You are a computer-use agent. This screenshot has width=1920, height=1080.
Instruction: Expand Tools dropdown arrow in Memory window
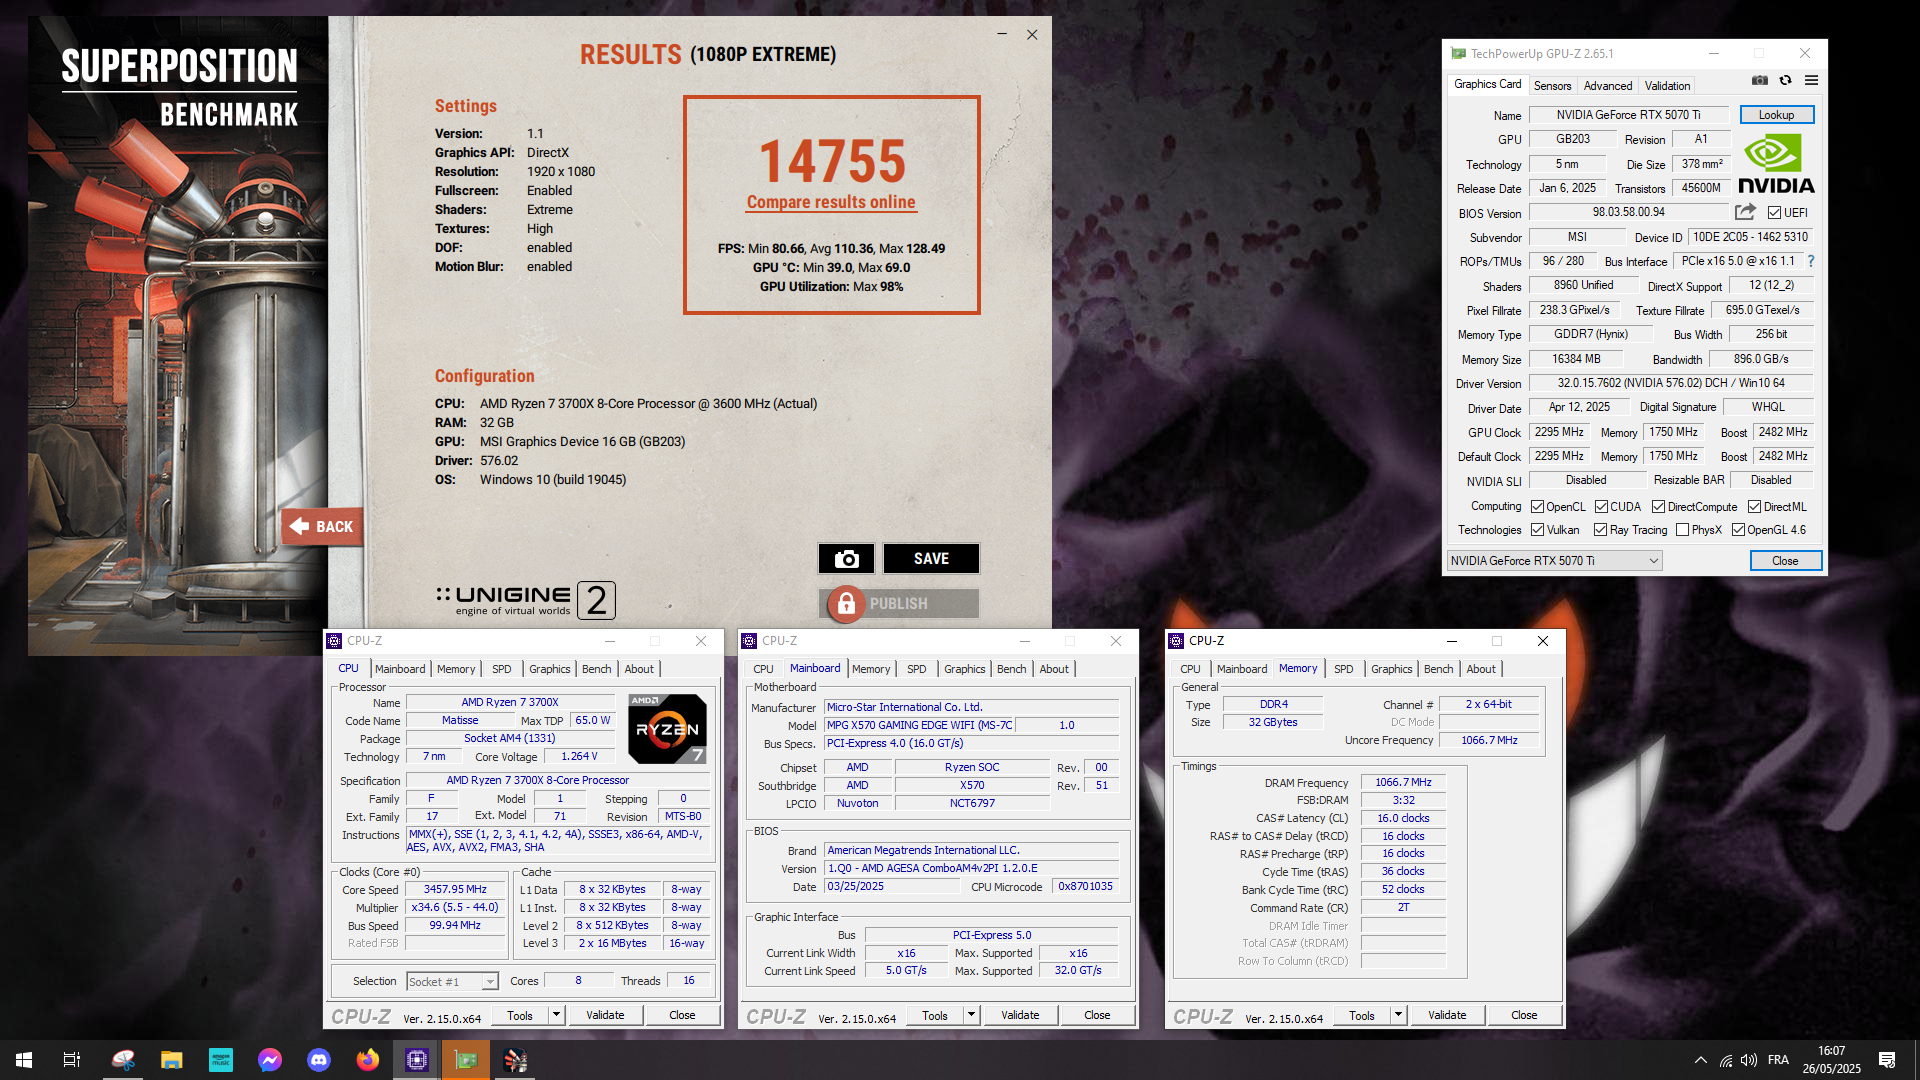click(1398, 1016)
